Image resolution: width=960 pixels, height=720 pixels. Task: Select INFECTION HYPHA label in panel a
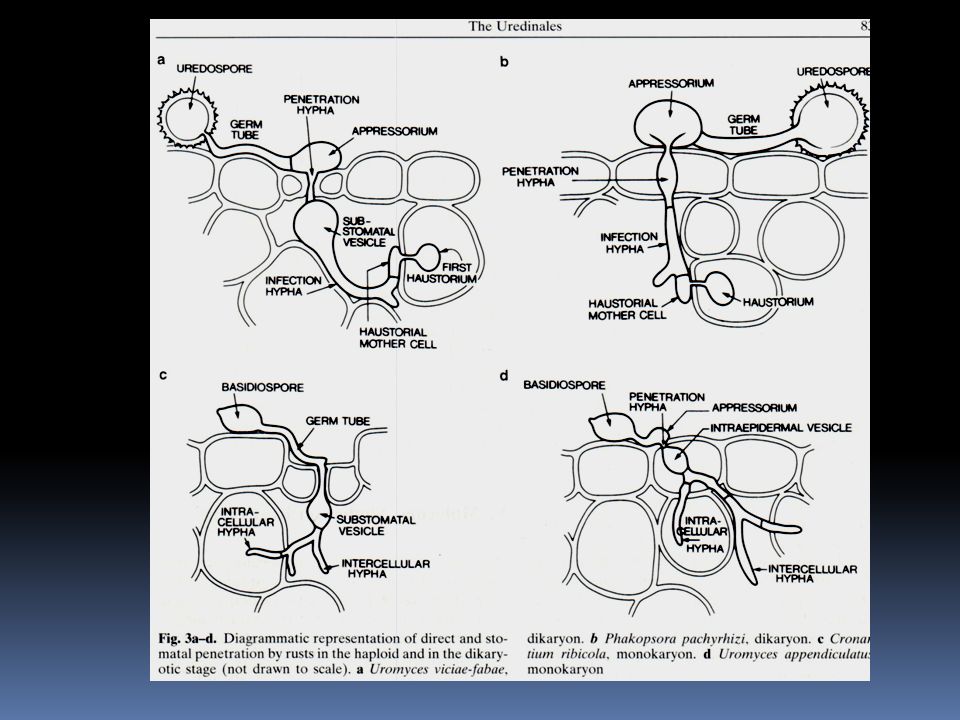pyautogui.click(x=293, y=286)
